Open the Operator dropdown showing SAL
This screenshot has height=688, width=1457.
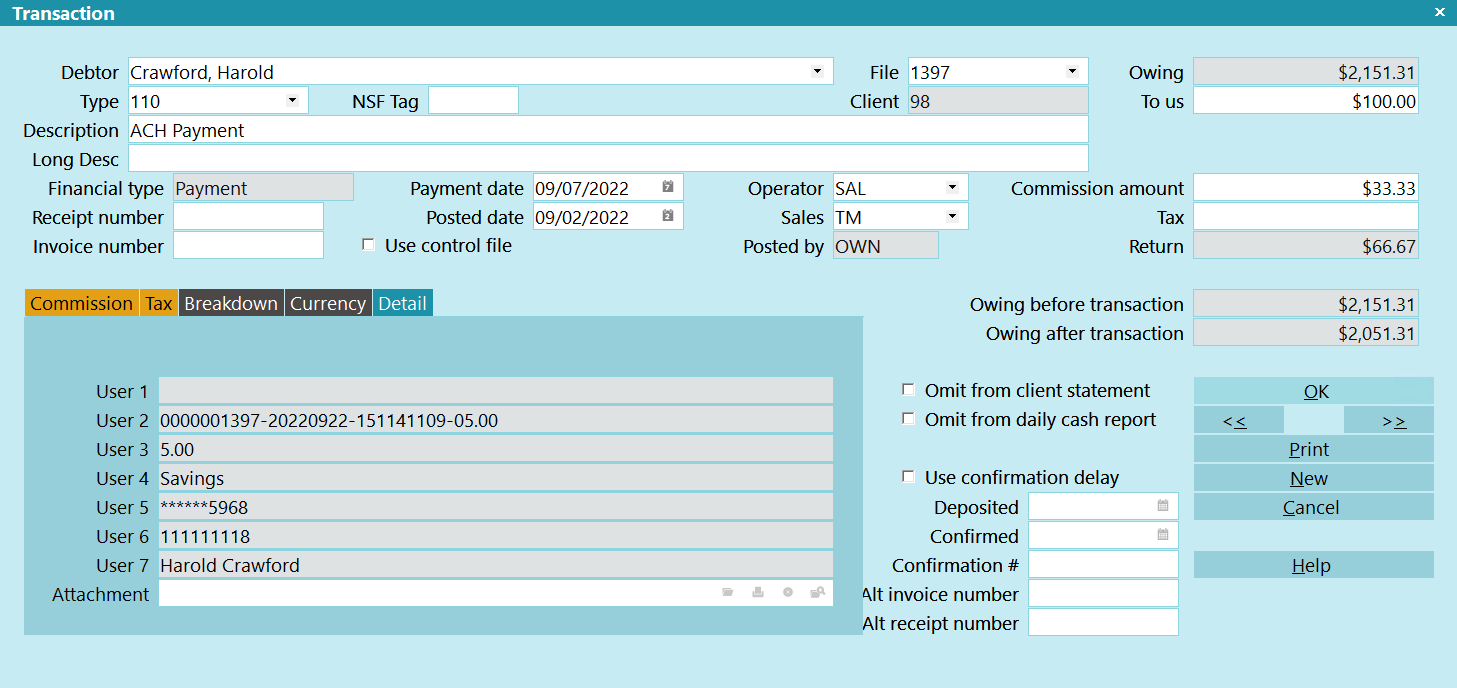[951, 187]
